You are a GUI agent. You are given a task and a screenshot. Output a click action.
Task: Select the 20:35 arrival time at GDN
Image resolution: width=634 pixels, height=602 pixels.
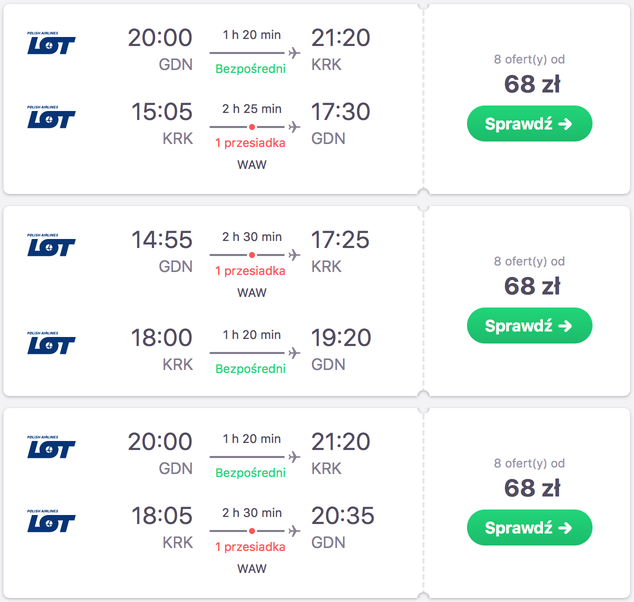[342, 516]
